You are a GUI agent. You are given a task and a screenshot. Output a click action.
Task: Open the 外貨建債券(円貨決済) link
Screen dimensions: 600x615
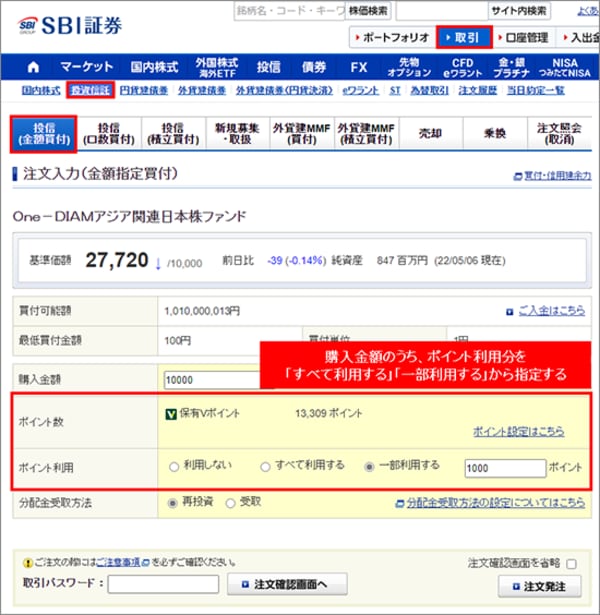[x=284, y=91]
